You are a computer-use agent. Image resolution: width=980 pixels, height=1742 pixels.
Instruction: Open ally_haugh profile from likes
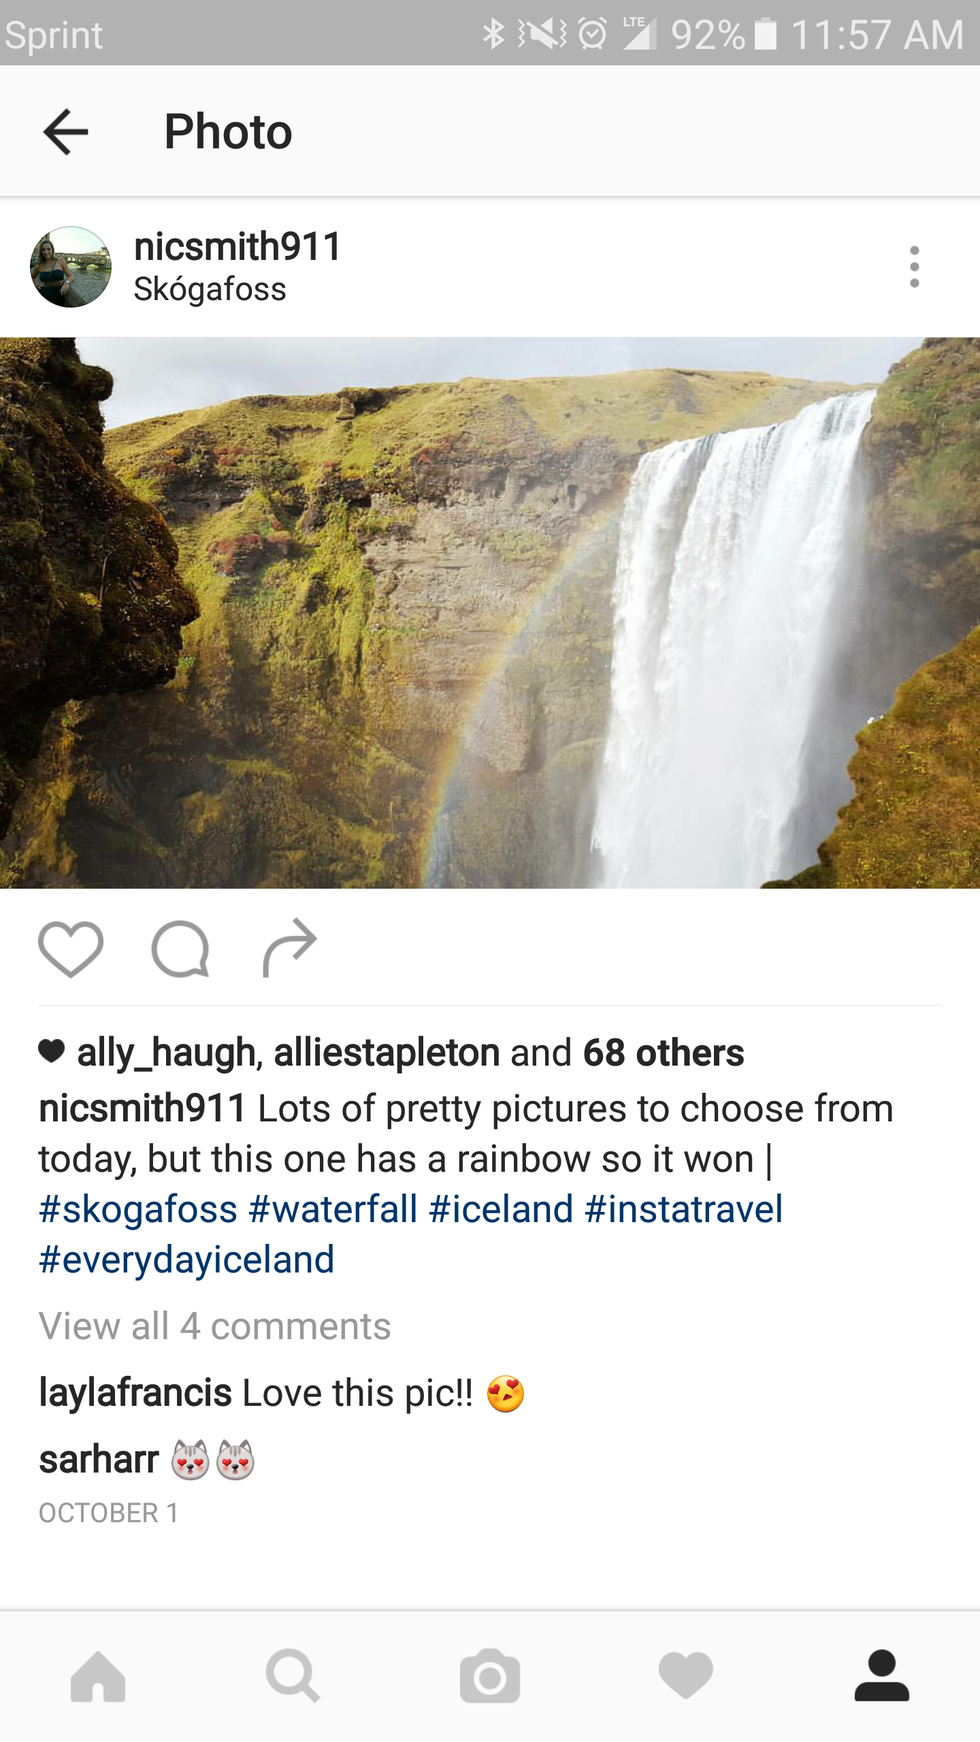tap(167, 1053)
